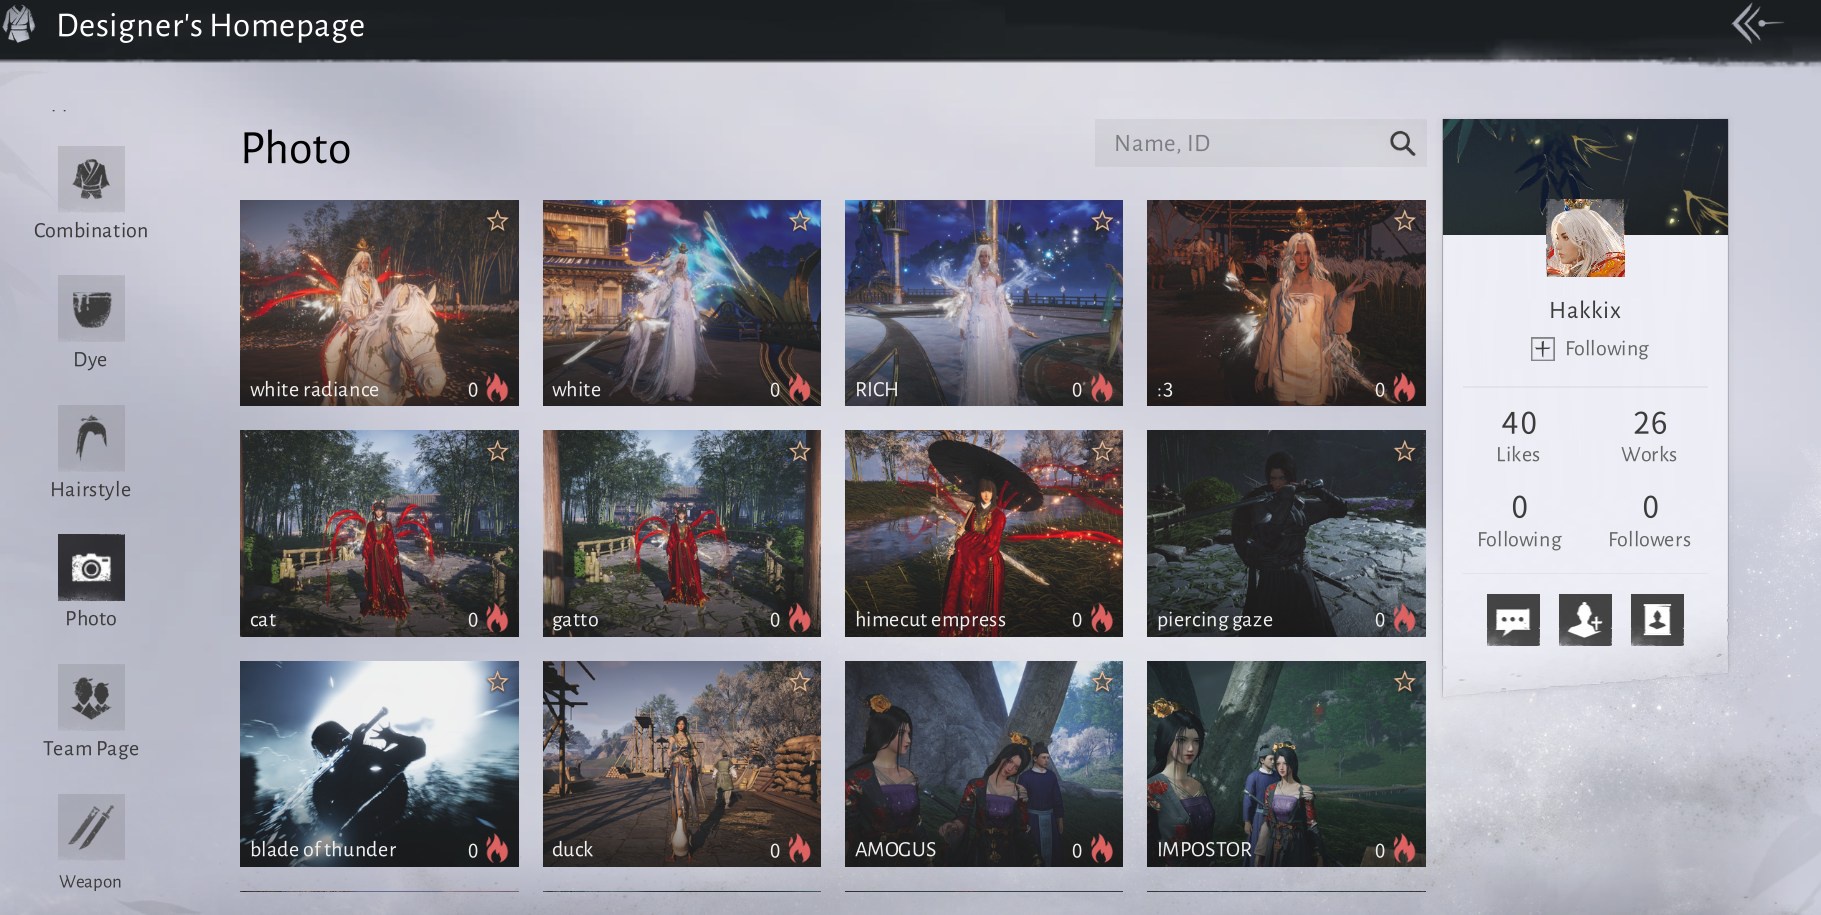Image resolution: width=1821 pixels, height=915 pixels.
Task: View Hakkix's 0 Following count list
Action: point(1519,521)
